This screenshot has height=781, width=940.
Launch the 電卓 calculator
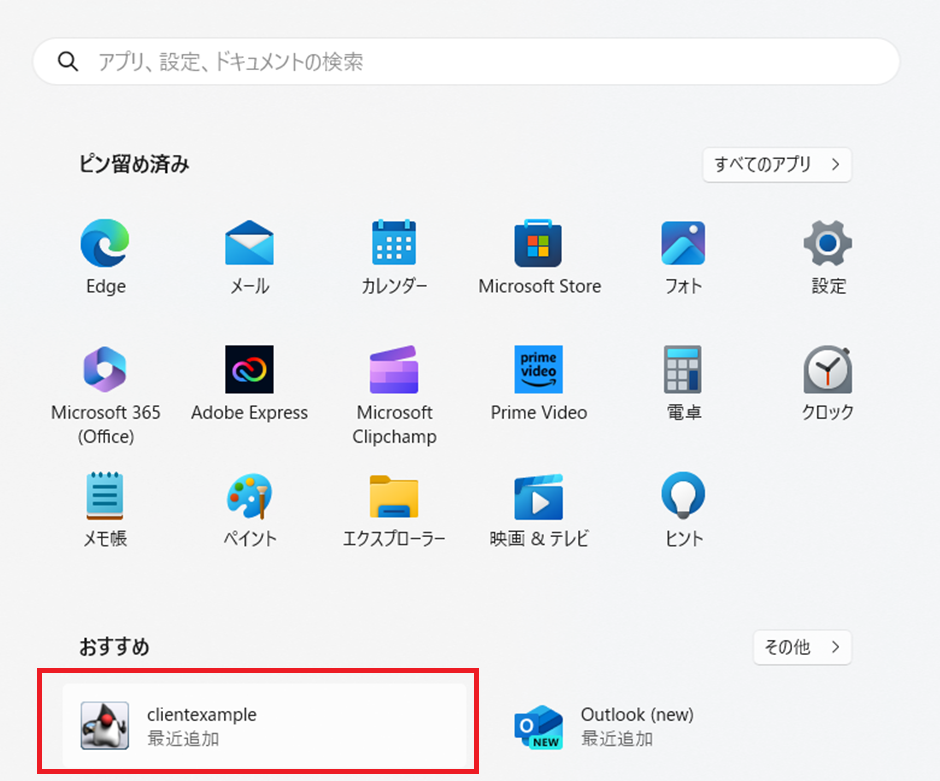click(x=683, y=369)
